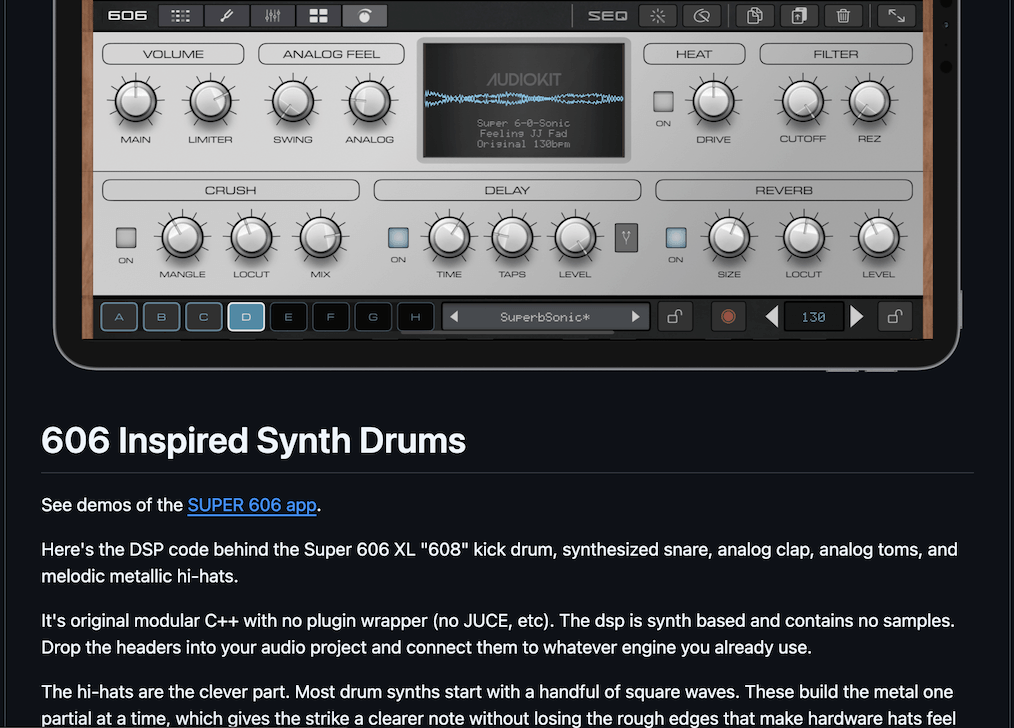The height and width of the screenshot is (728, 1014).
Task: Select the four-pad grid view icon
Action: [318, 16]
